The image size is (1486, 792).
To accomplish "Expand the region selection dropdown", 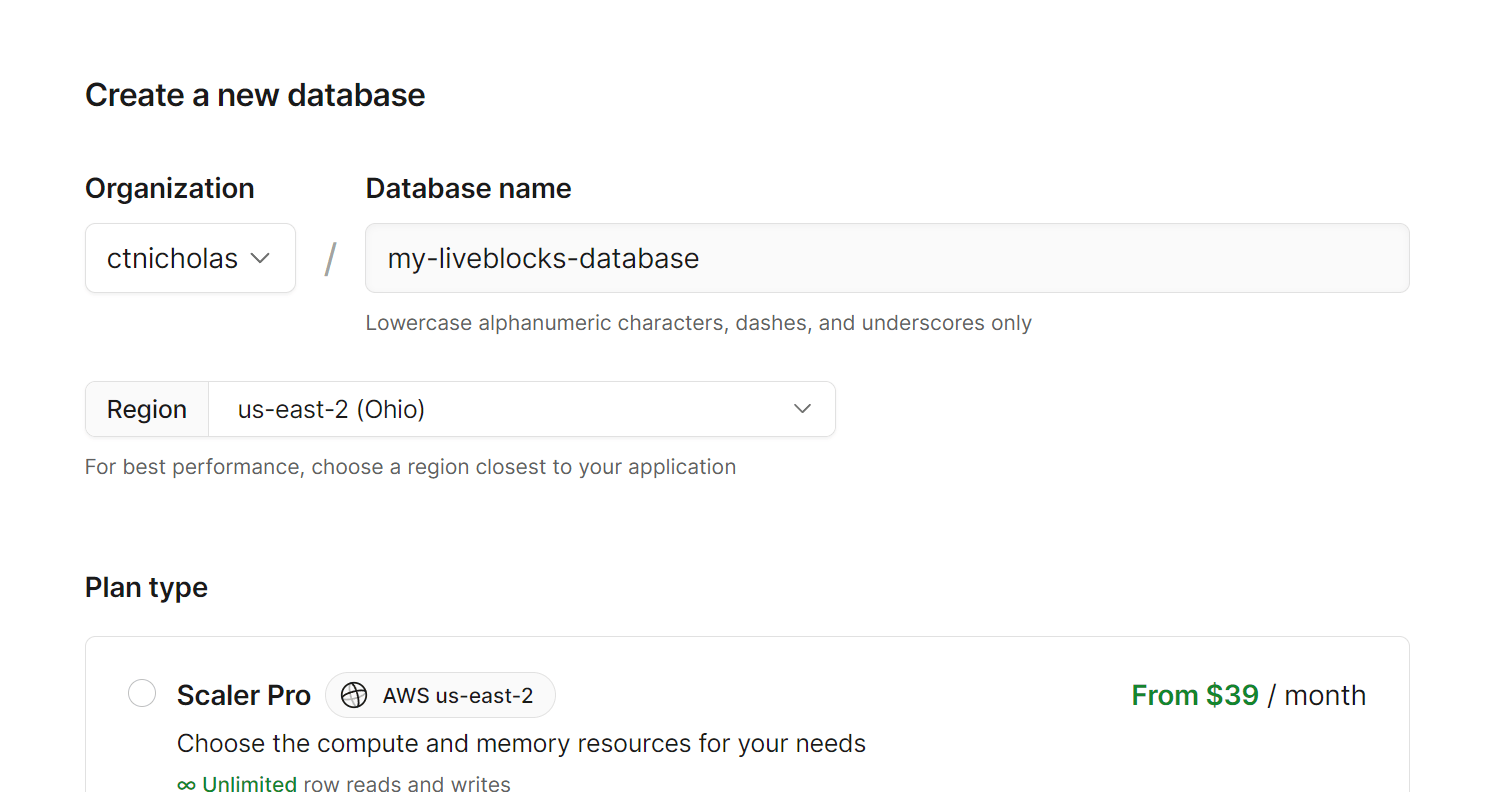I will tap(520, 409).
